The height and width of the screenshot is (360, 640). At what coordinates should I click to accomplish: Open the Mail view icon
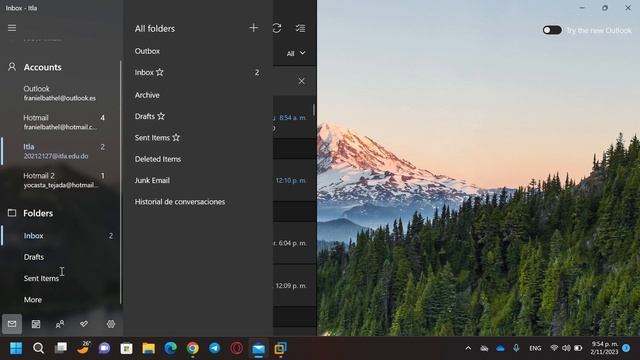pyautogui.click(x=12, y=324)
